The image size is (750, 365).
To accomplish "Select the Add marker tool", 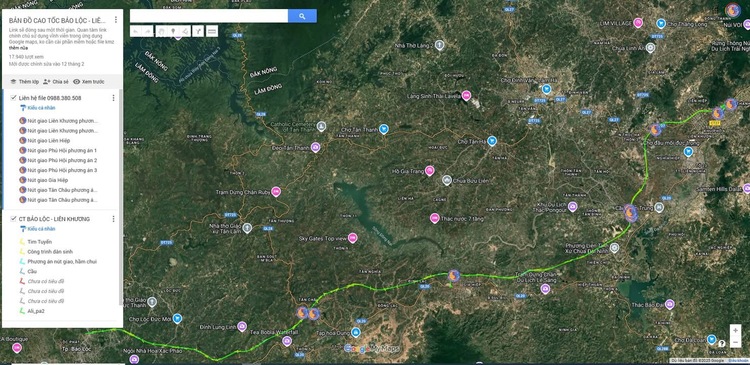I will point(173,32).
